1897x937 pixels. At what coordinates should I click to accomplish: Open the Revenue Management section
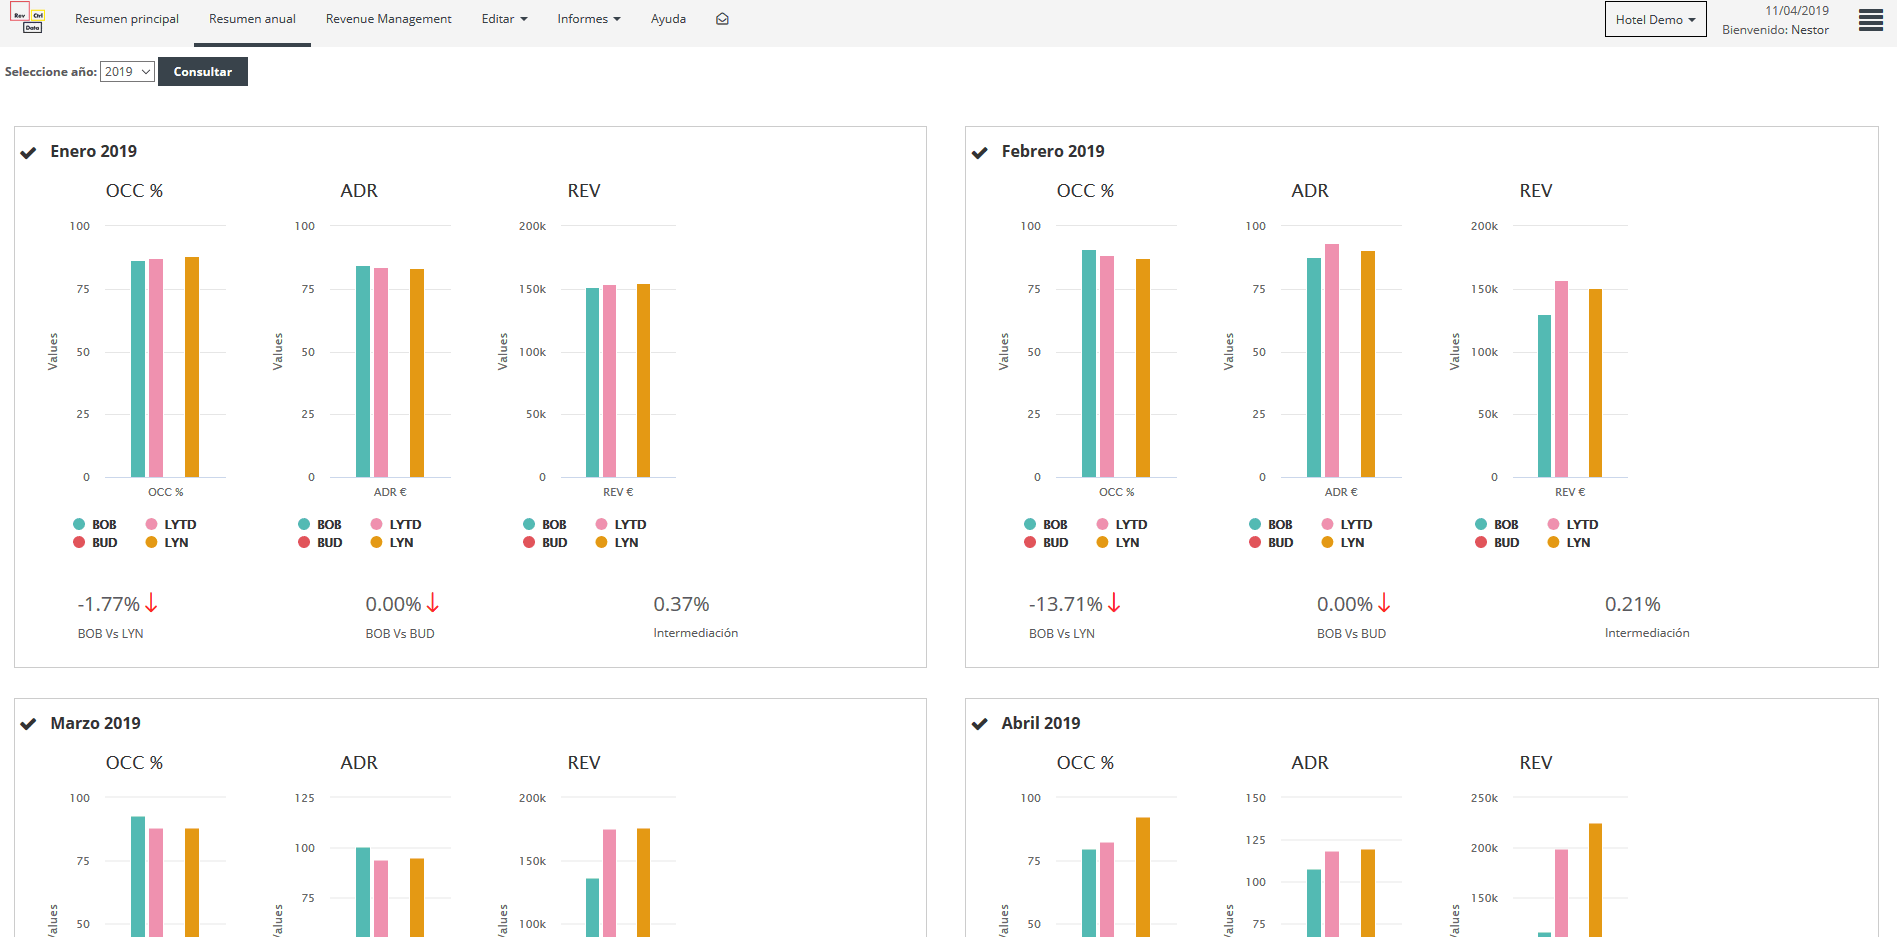[388, 18]
